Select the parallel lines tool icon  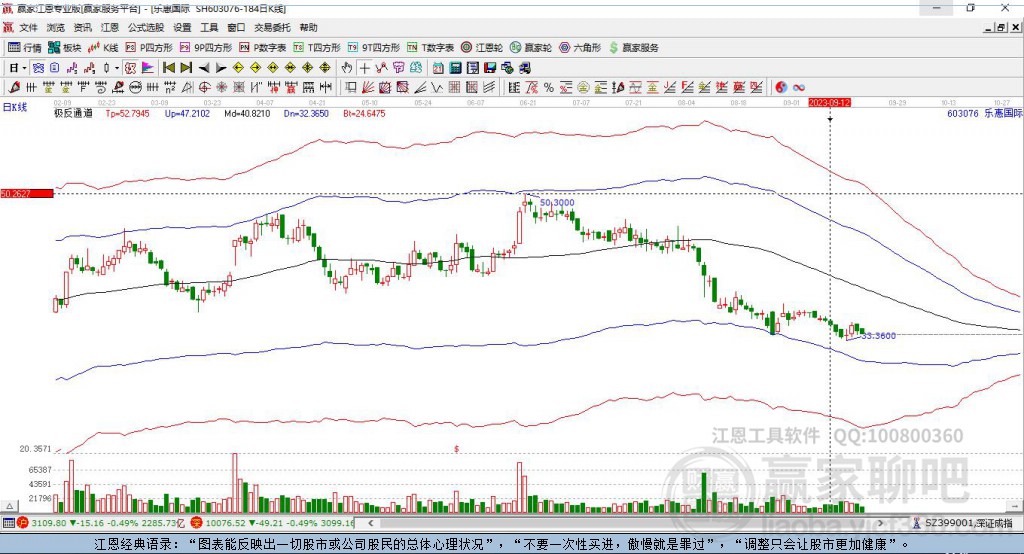pyautogui.click(x=489, y=88)
